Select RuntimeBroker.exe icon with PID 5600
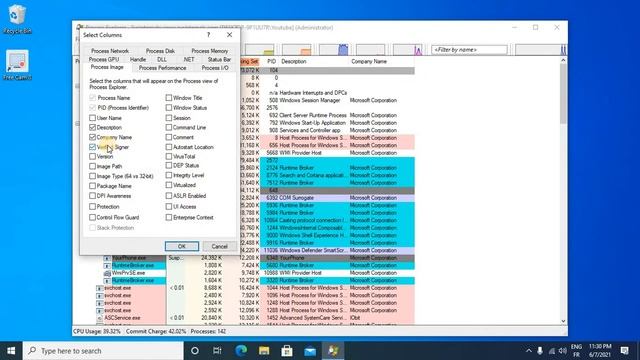The image size is (640, 360). pos(107,266)
